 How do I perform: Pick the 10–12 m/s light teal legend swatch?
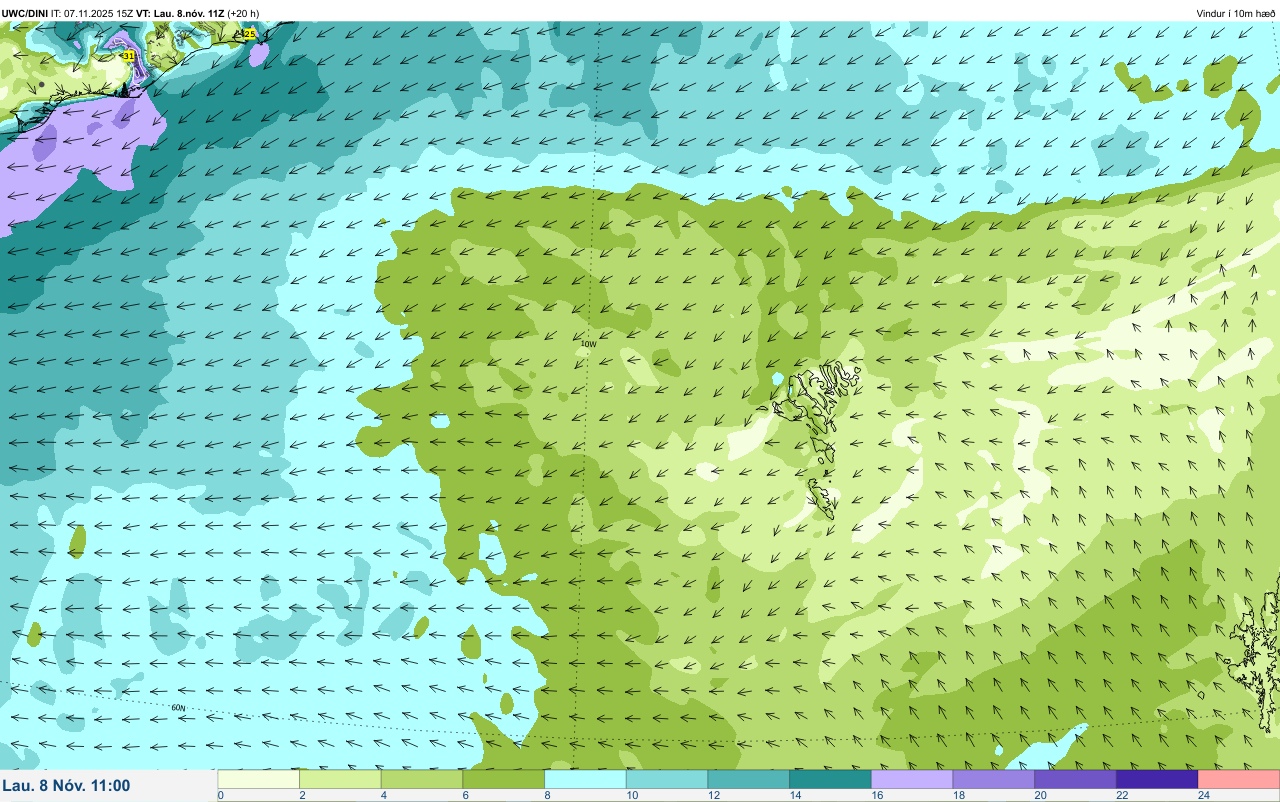point(667,778)
